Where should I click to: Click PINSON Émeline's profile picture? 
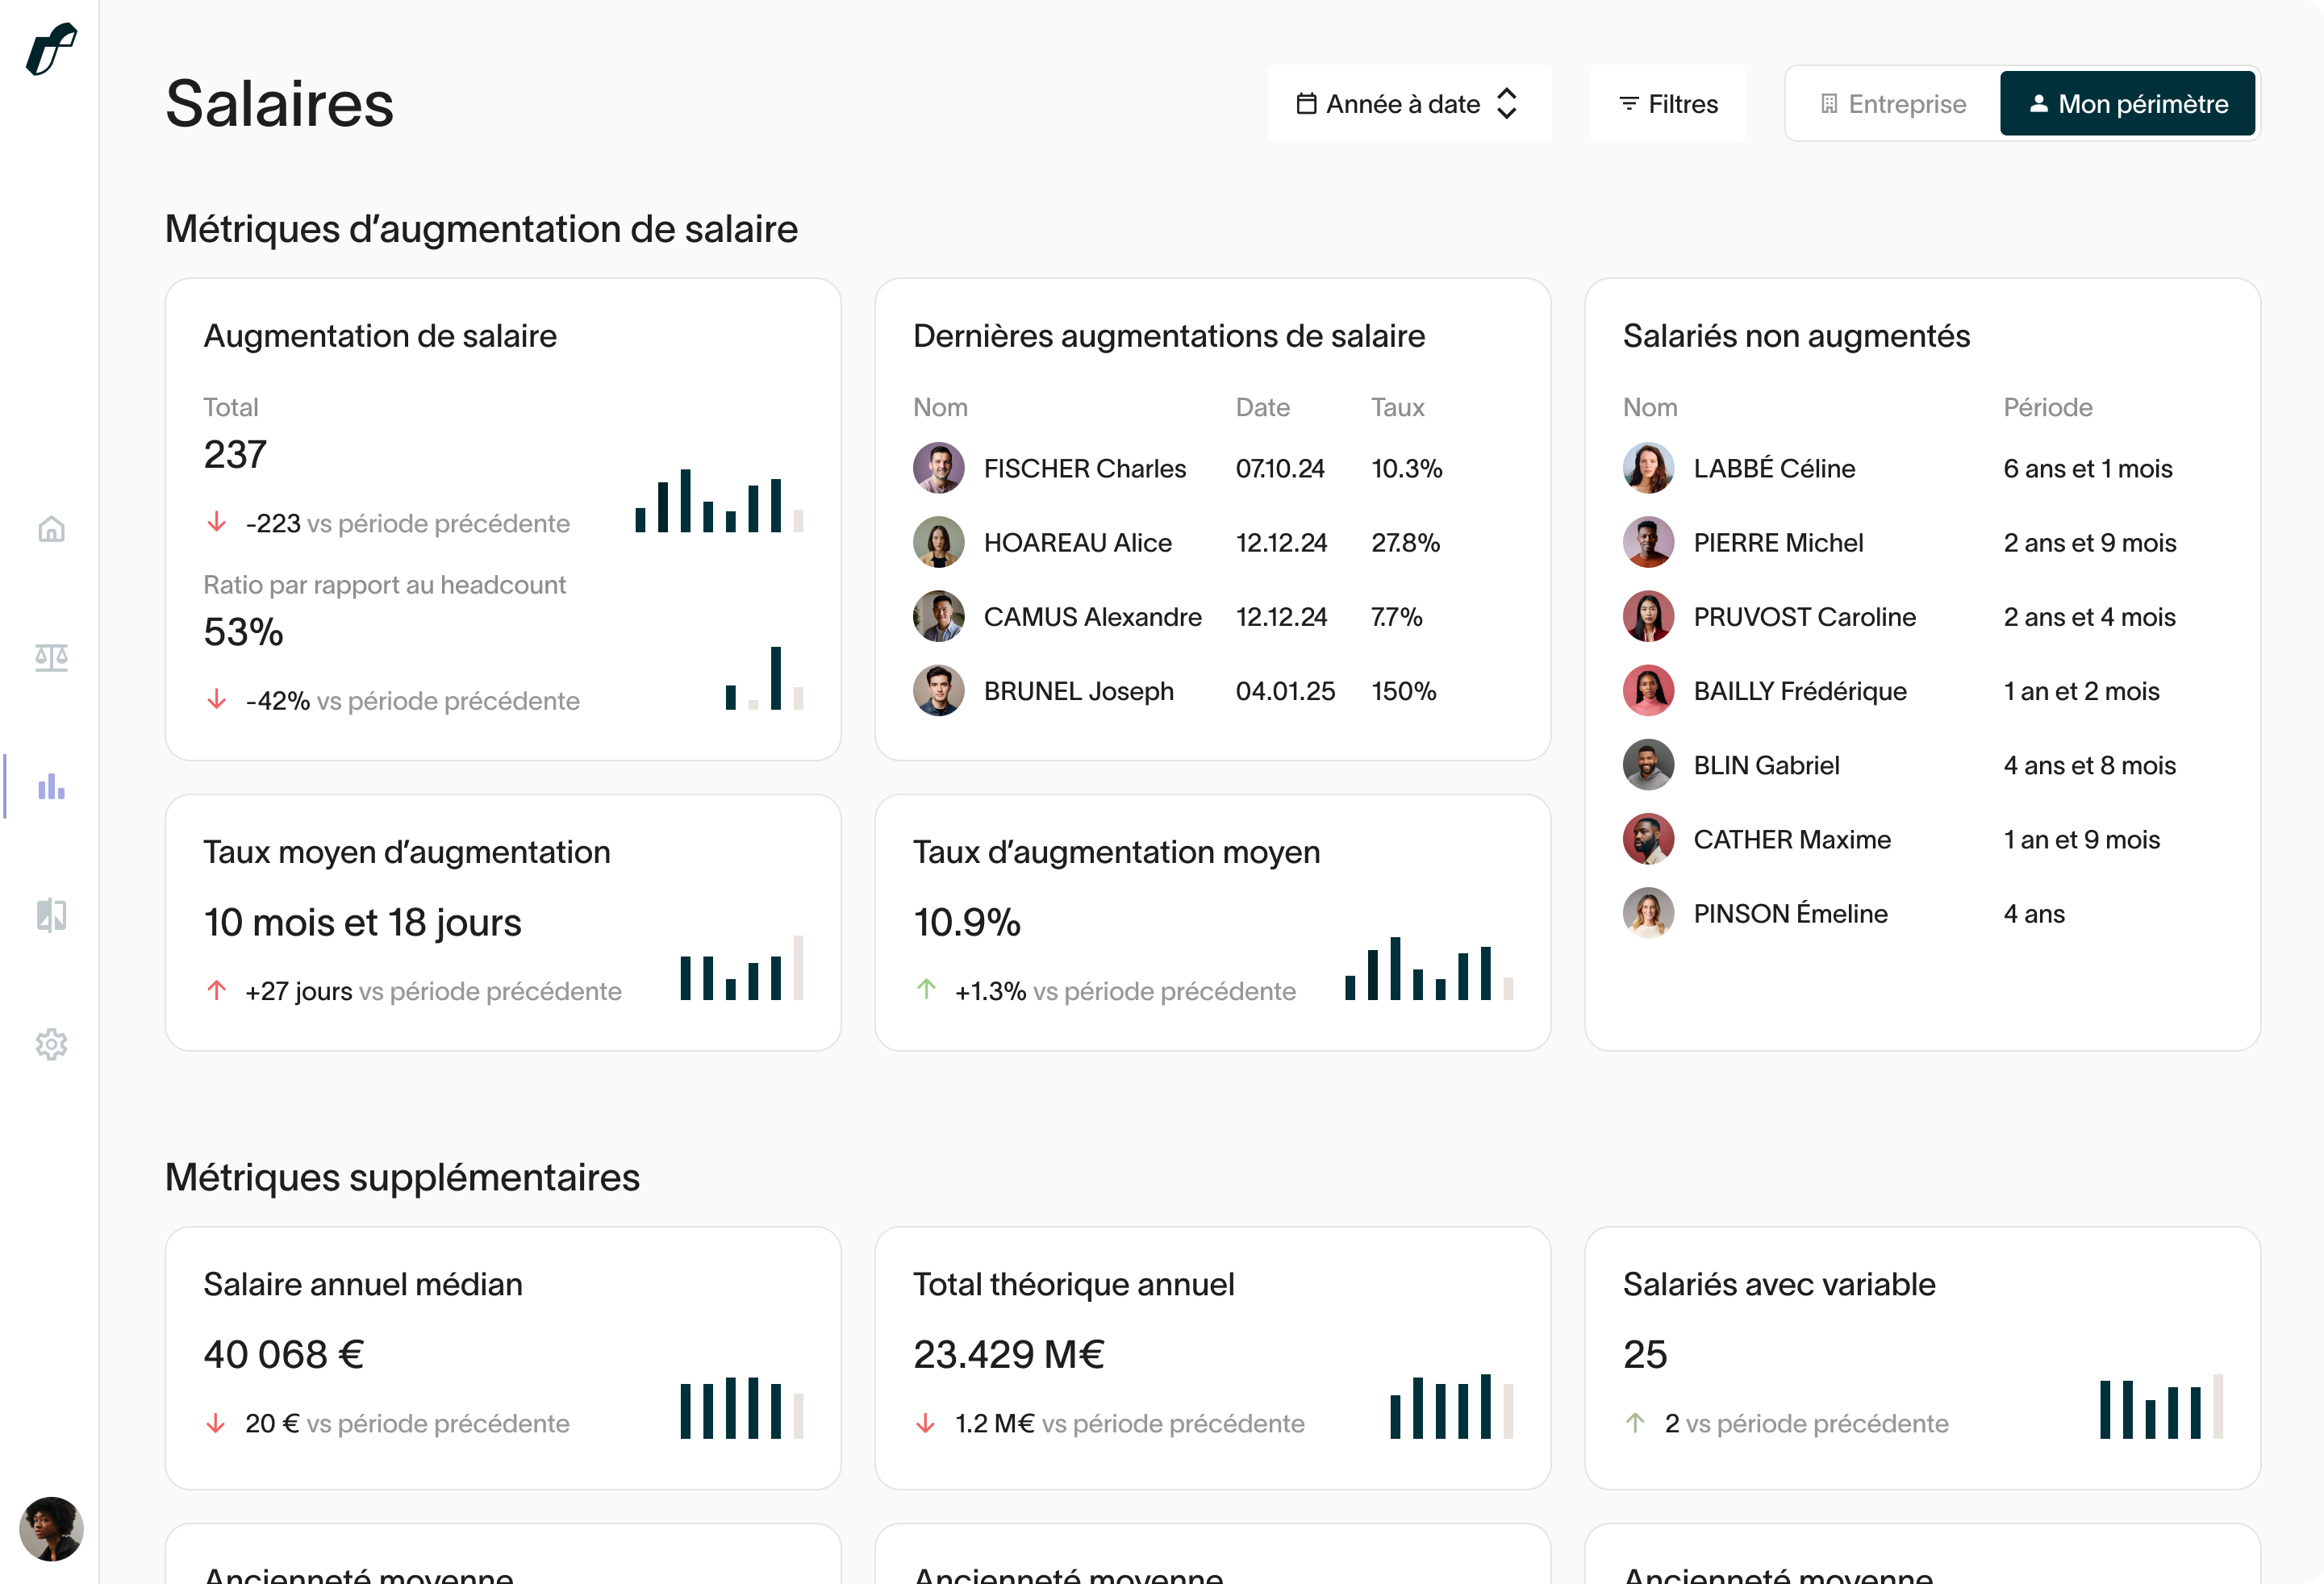pos(1648,913)
